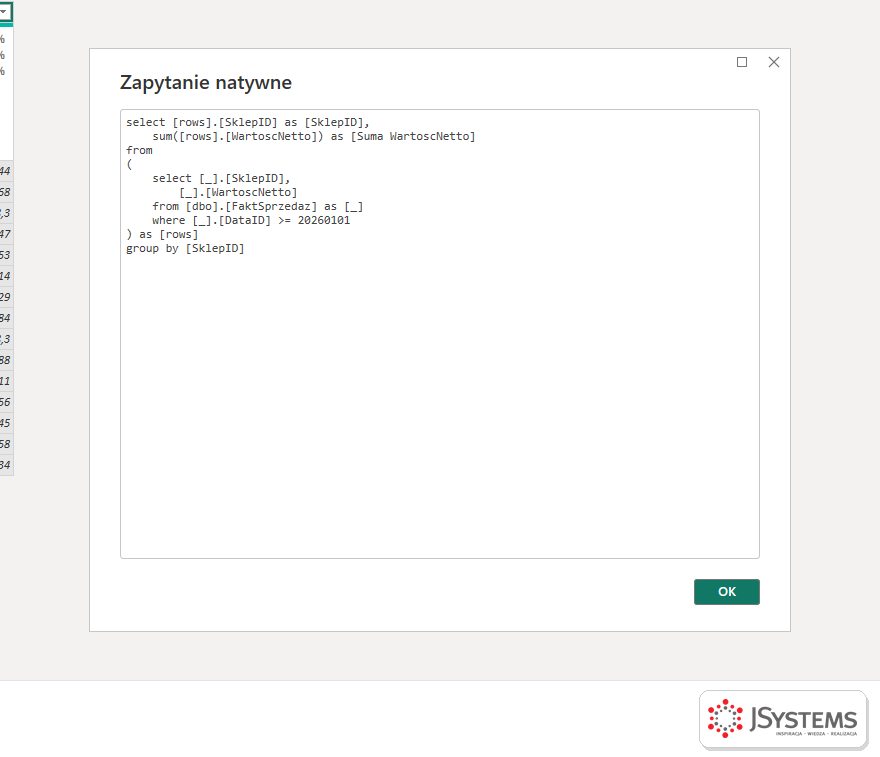Click the '[_].[WartoscNetto]' line
Viewport: 880px width, 757px height.
click(238, 192)
